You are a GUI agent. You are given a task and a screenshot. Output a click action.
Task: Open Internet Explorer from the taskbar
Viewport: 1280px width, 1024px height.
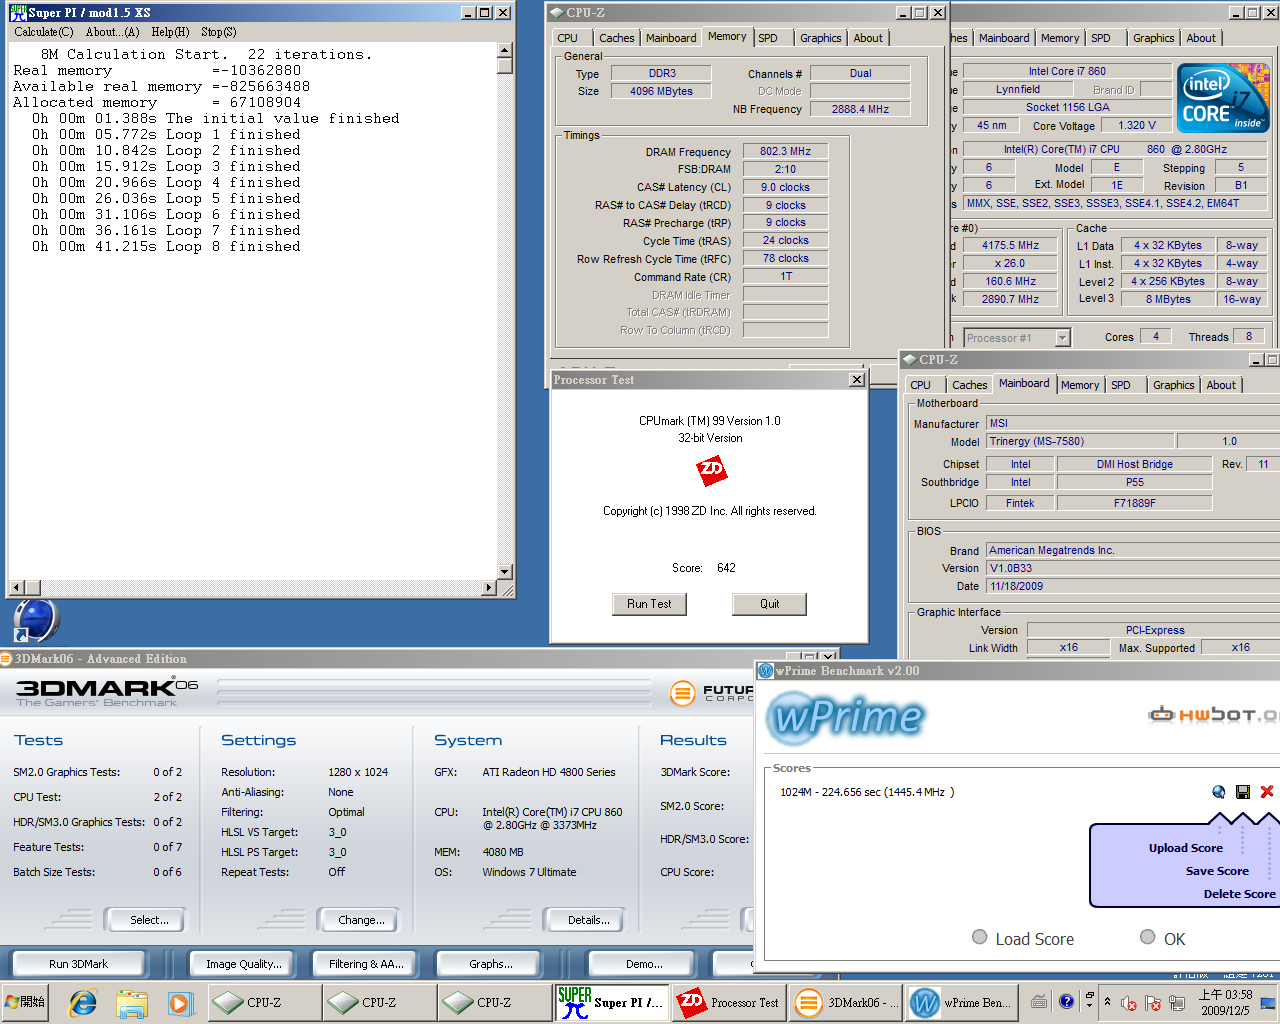pos(83,1002)
